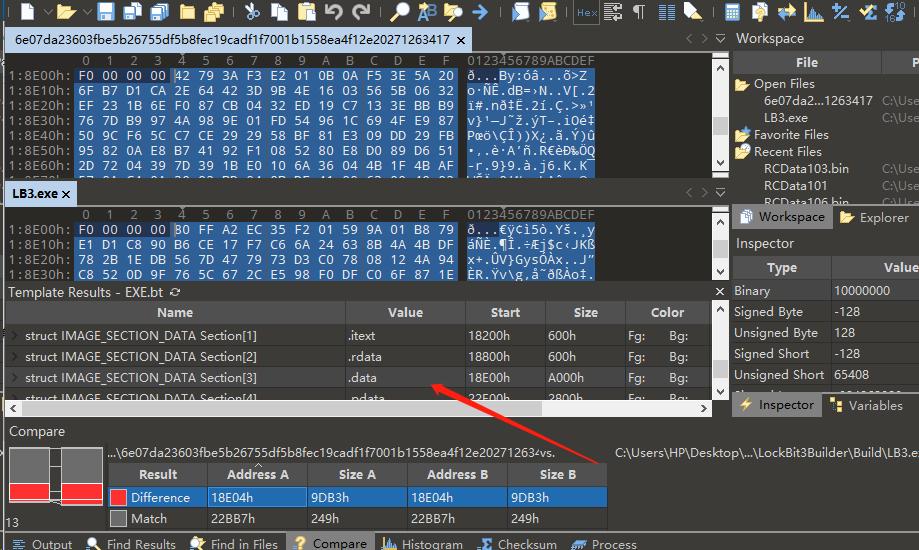Viewport: 919px width, 550px height.
Task: Click the Address A column header
Action: coord(257,474)
